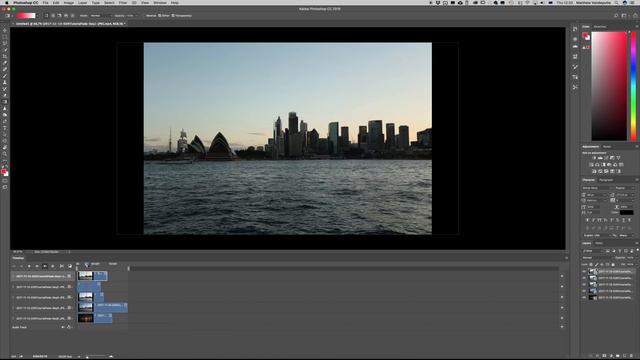Select the Rectangular Marquee tool

point(5,37)
